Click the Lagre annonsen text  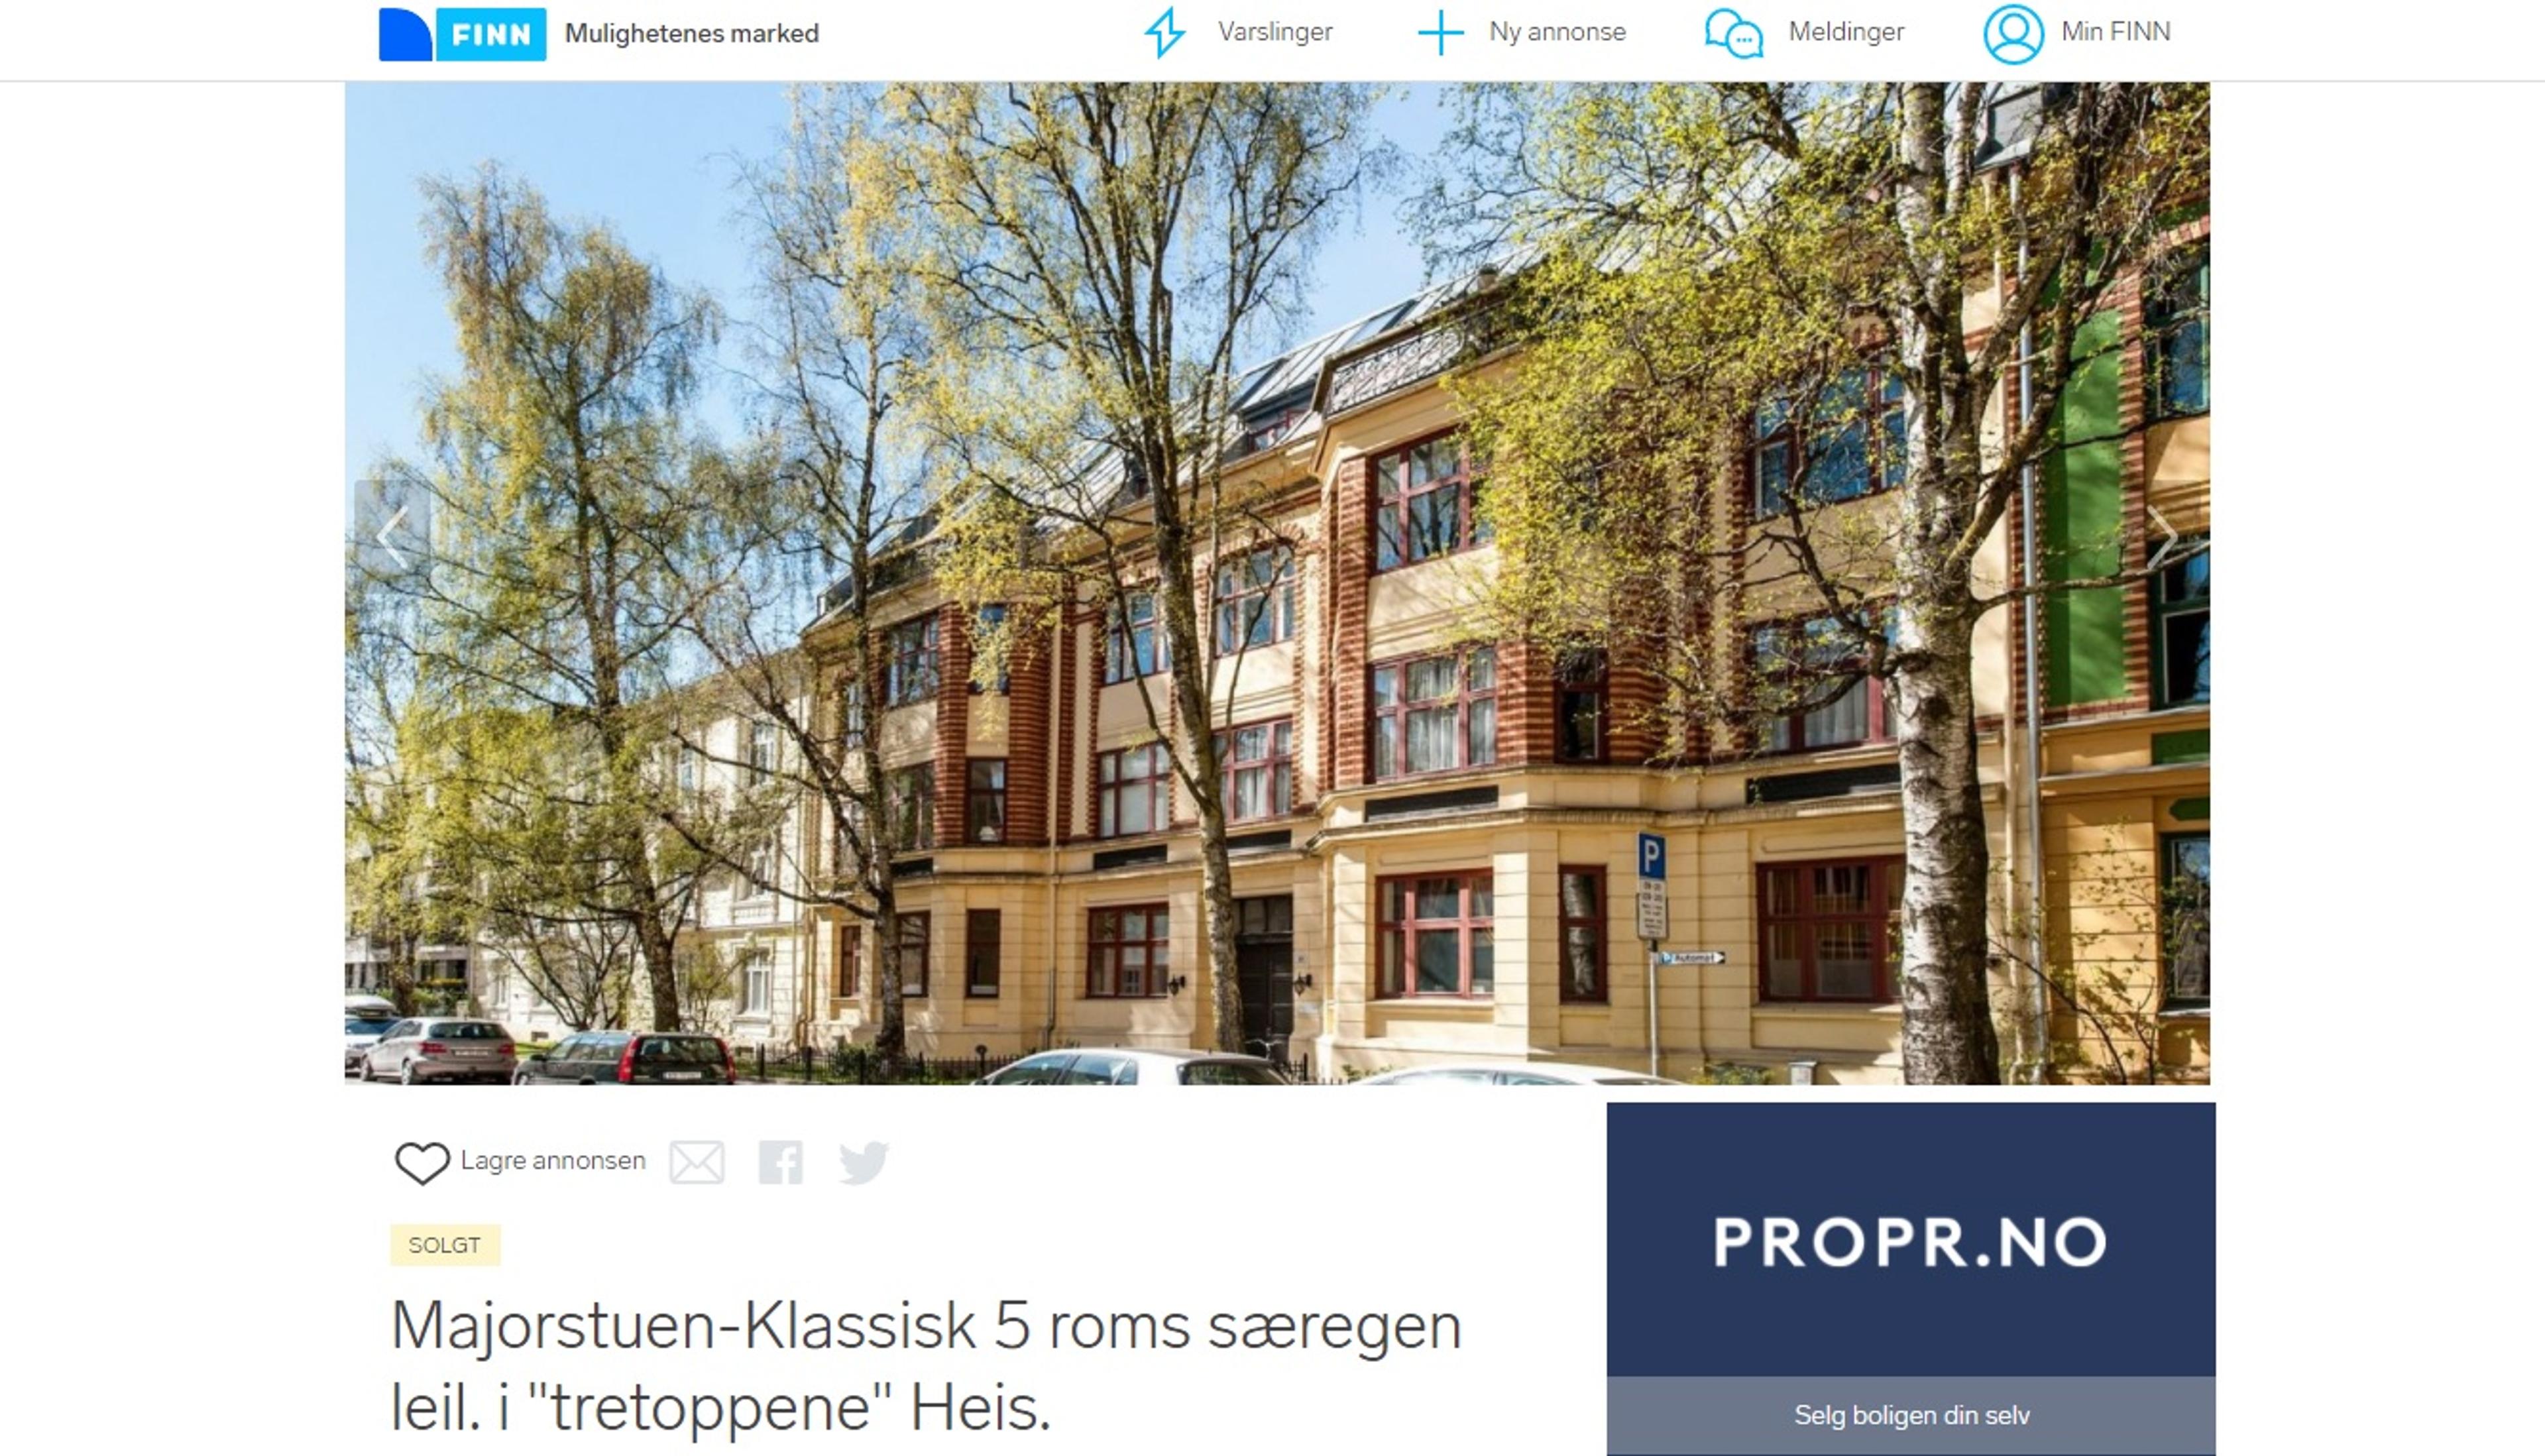pyautogui.click(x=553, y=1161)
